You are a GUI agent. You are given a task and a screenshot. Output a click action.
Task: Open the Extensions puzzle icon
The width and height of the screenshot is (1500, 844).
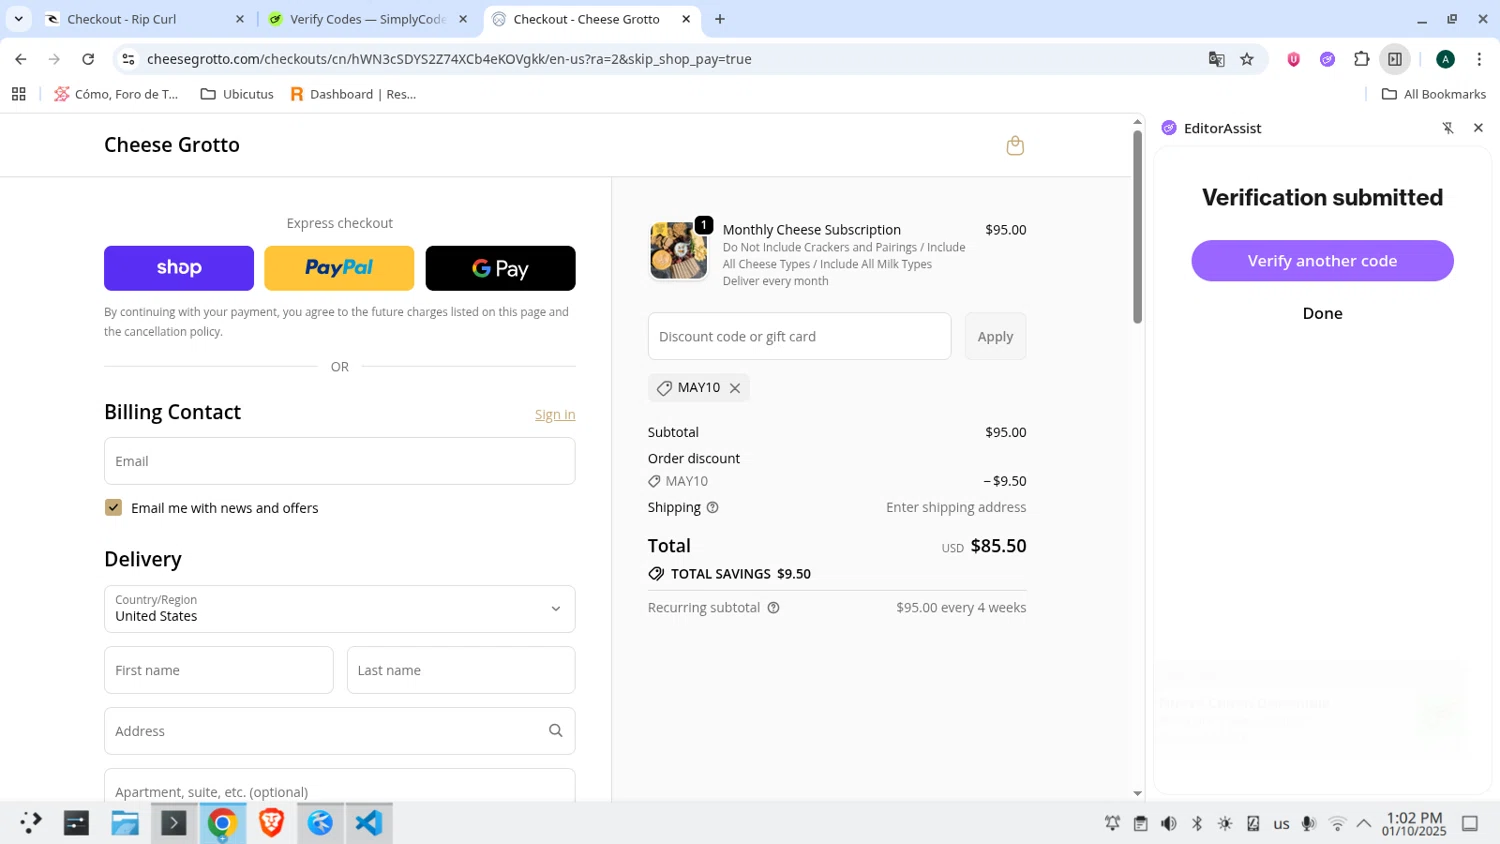[x=1361, y=59]
